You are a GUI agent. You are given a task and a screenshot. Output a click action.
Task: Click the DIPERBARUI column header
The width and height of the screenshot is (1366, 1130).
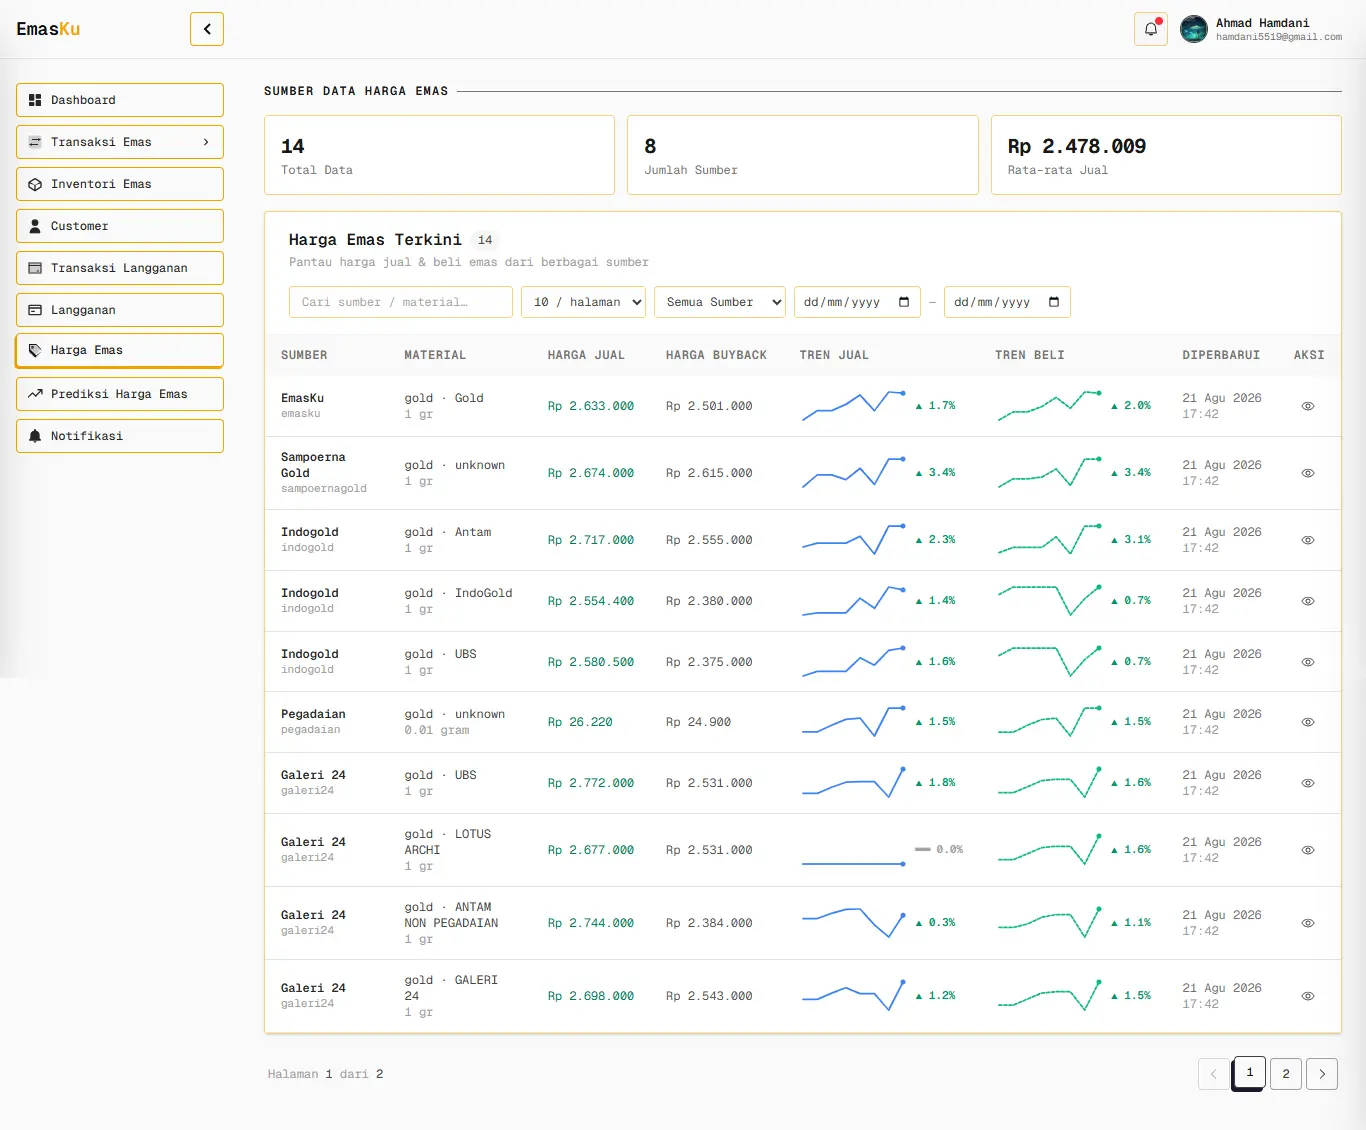1221,355
